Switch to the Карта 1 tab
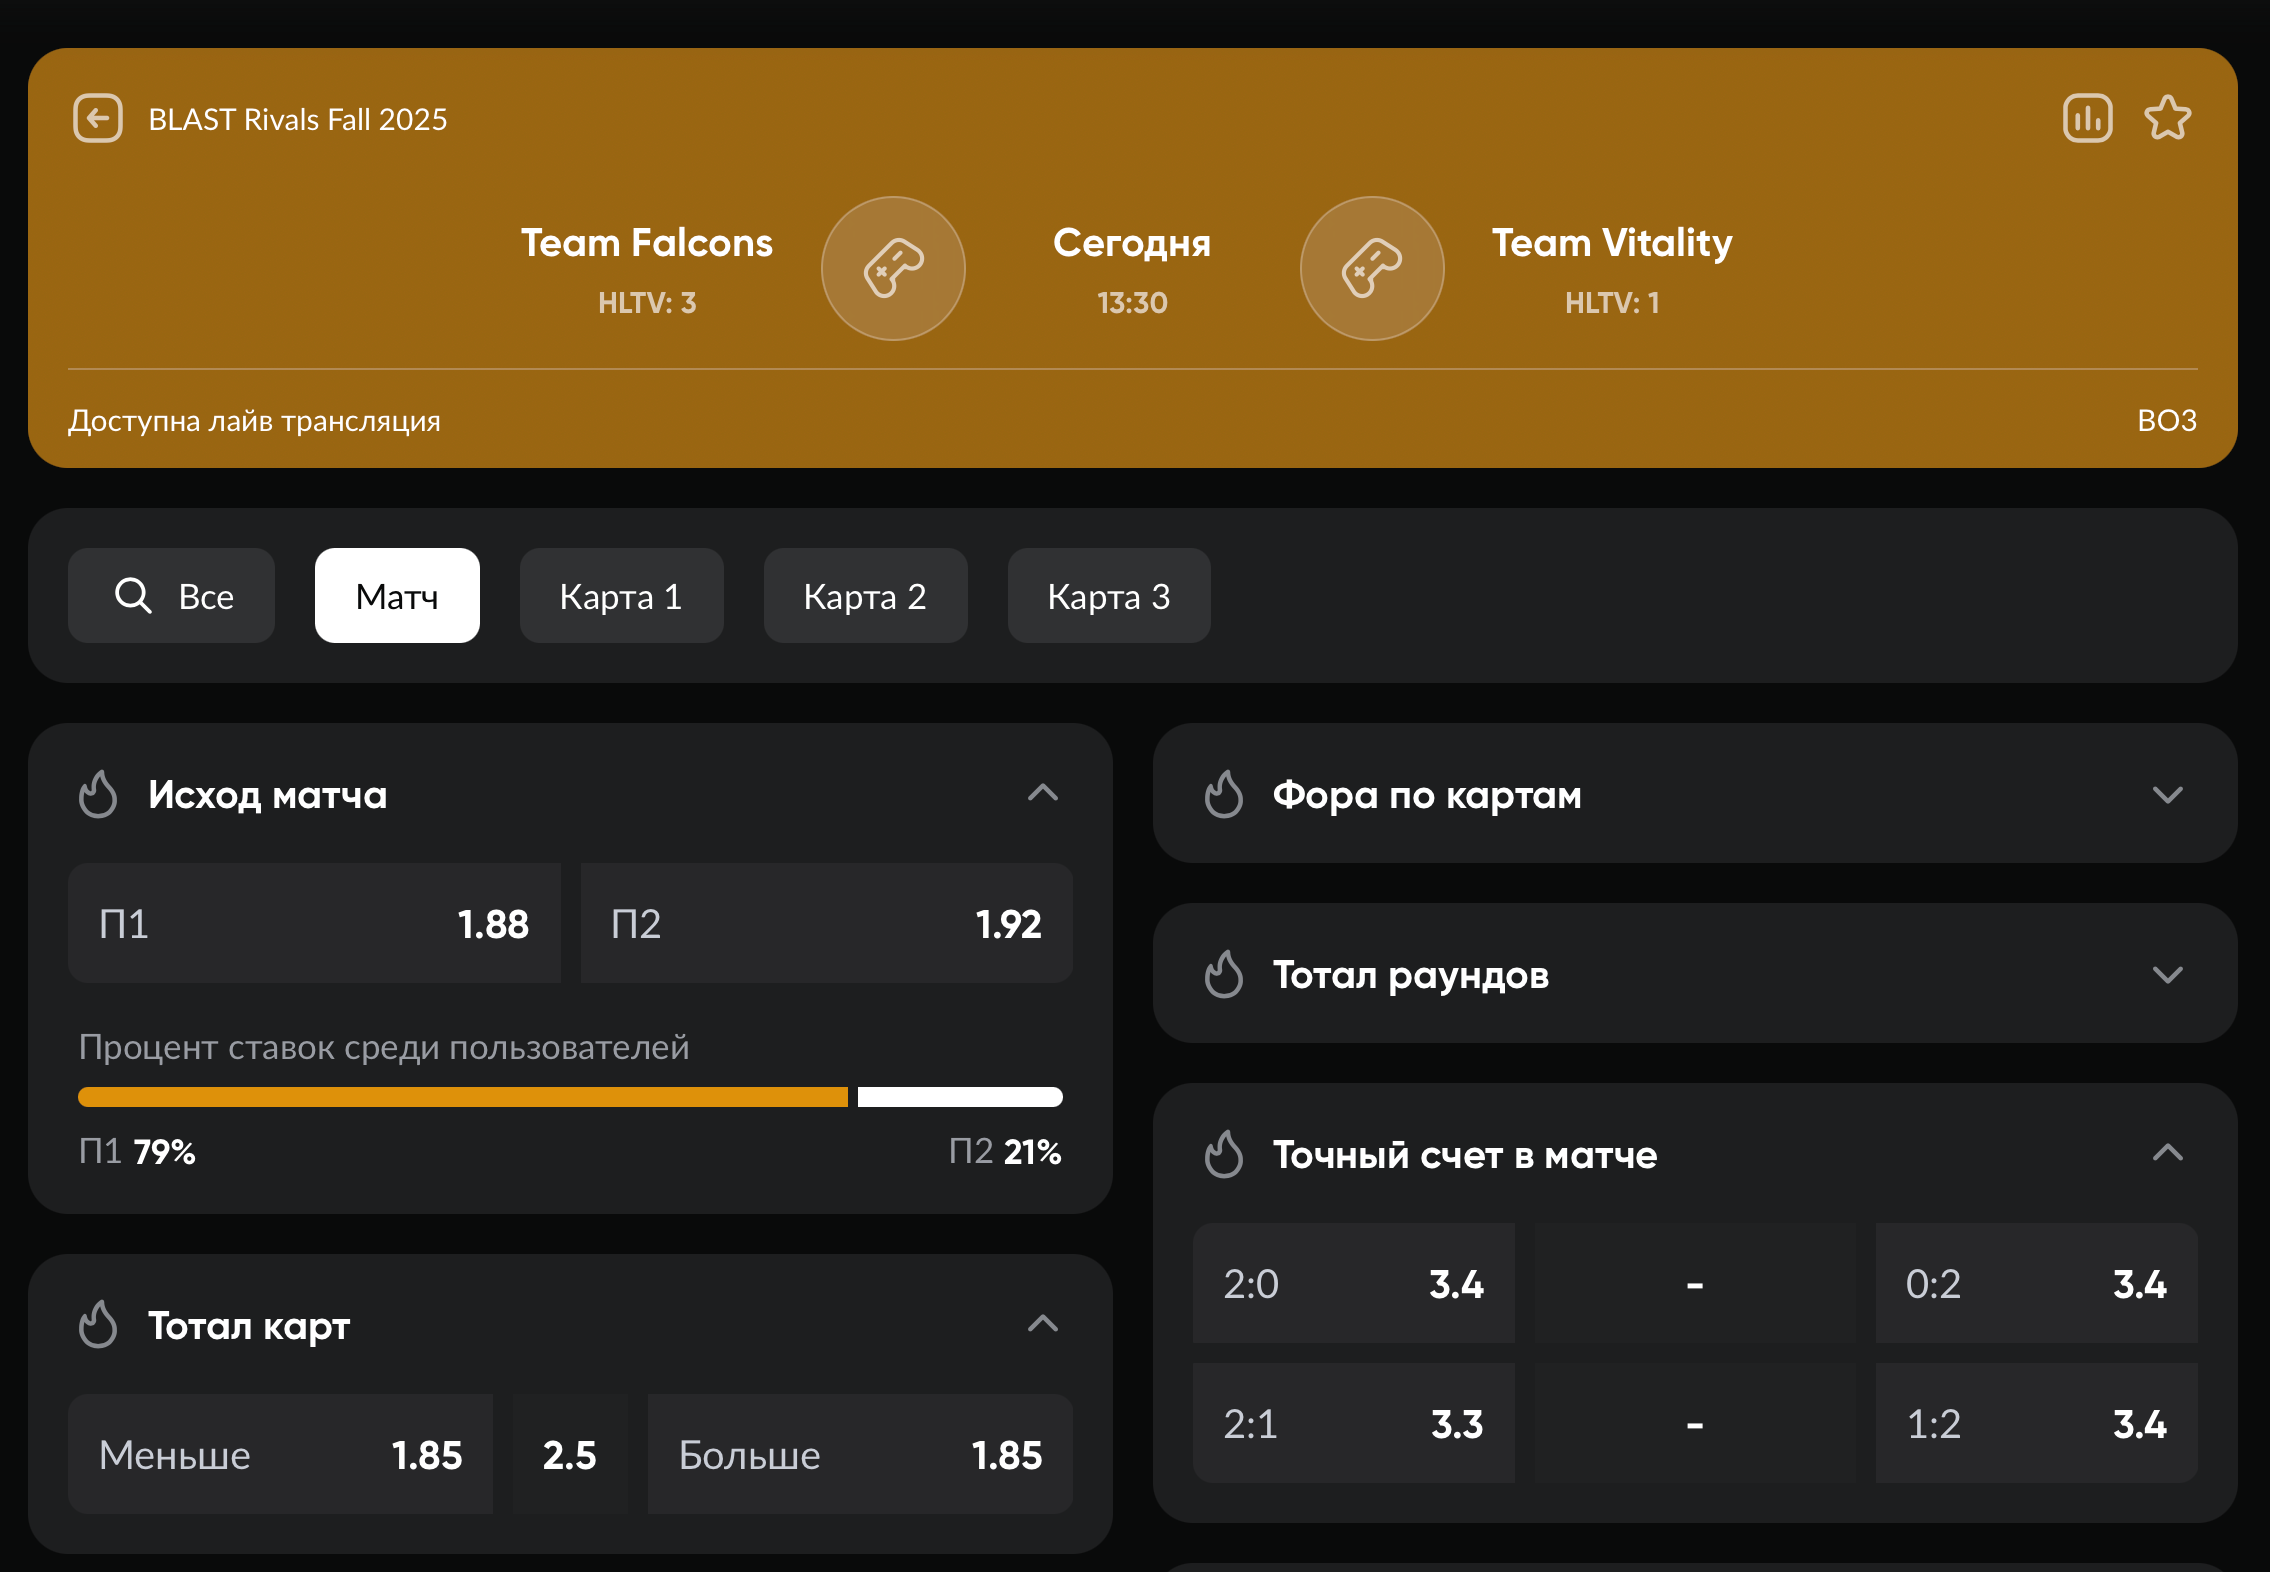Screen dimensions: 2270x1572 621,596
